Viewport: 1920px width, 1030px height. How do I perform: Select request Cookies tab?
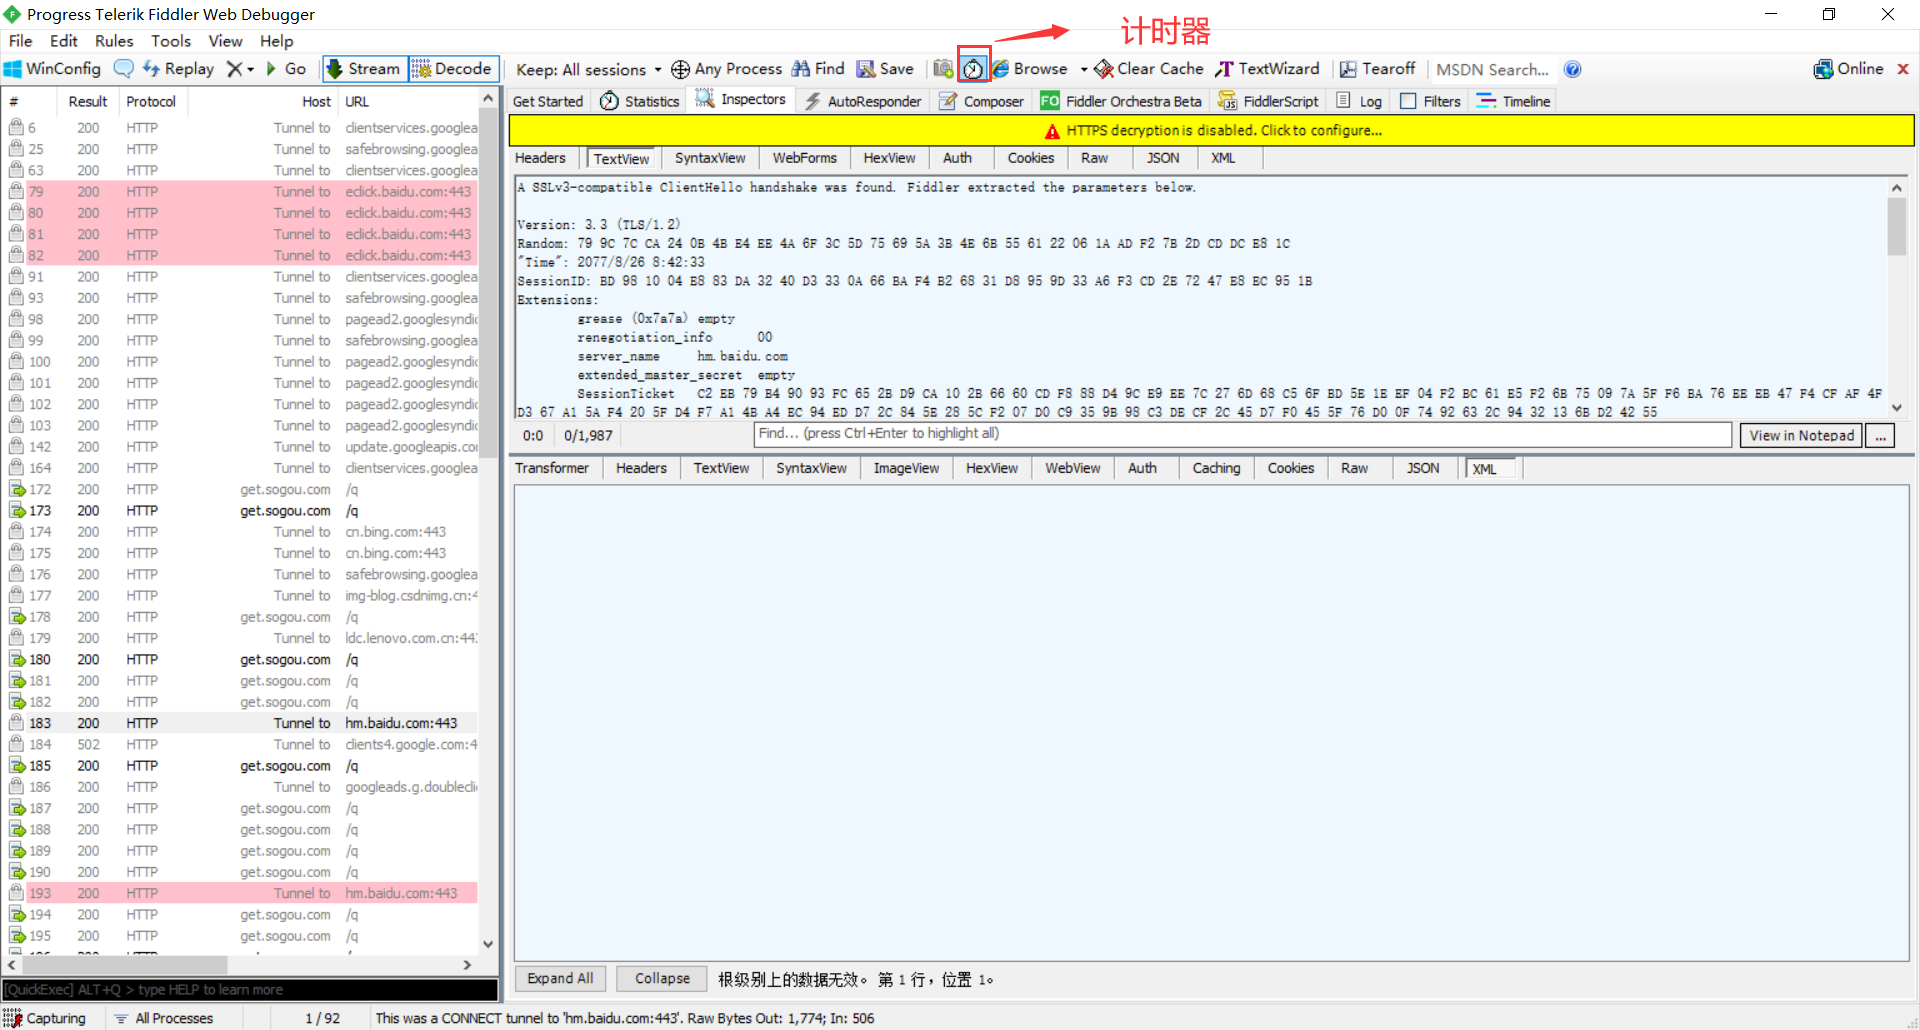point(1031,158)
